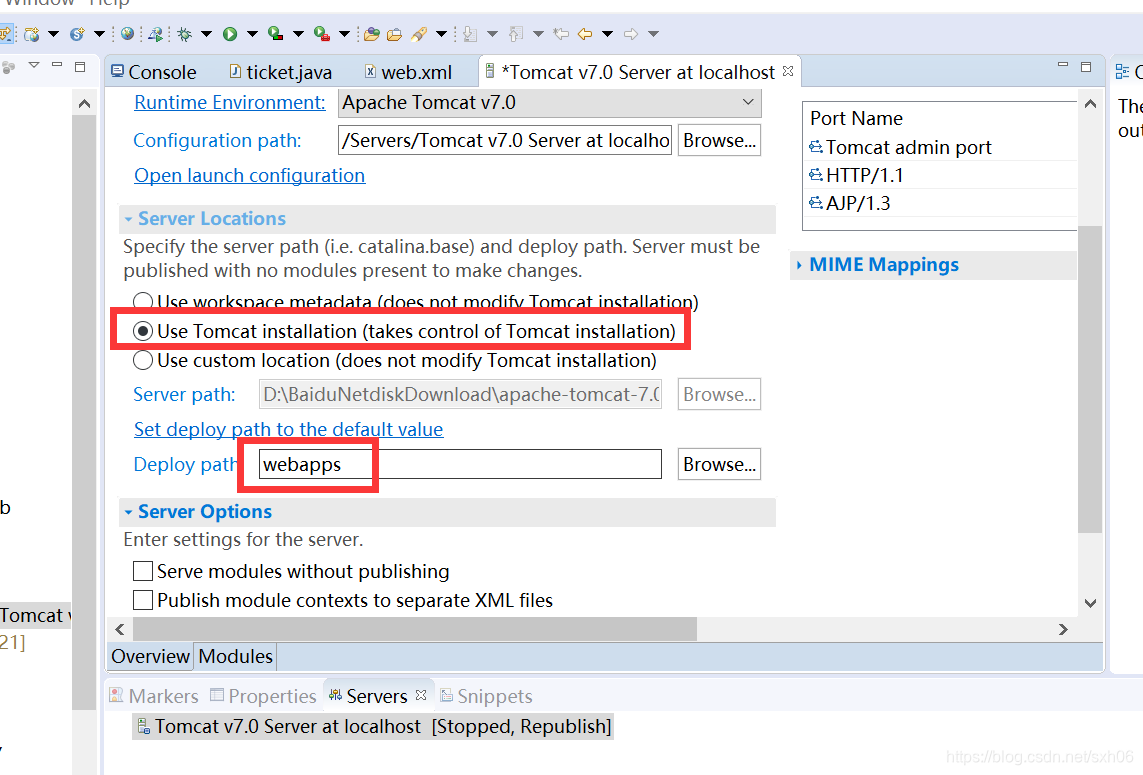Click the Next Annotation icon

pos(470,34)
